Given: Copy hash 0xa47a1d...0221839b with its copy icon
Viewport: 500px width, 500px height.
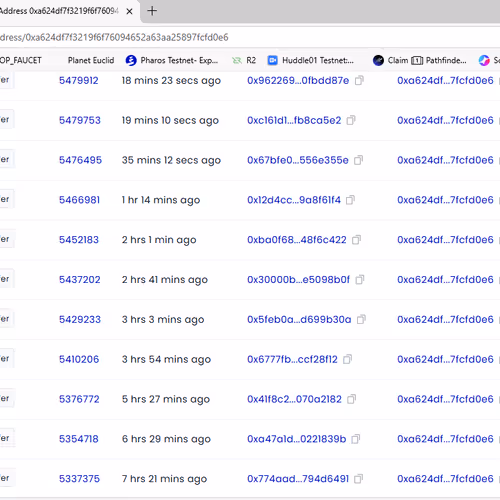Looking at the screenshot, I should coord(356,439).
